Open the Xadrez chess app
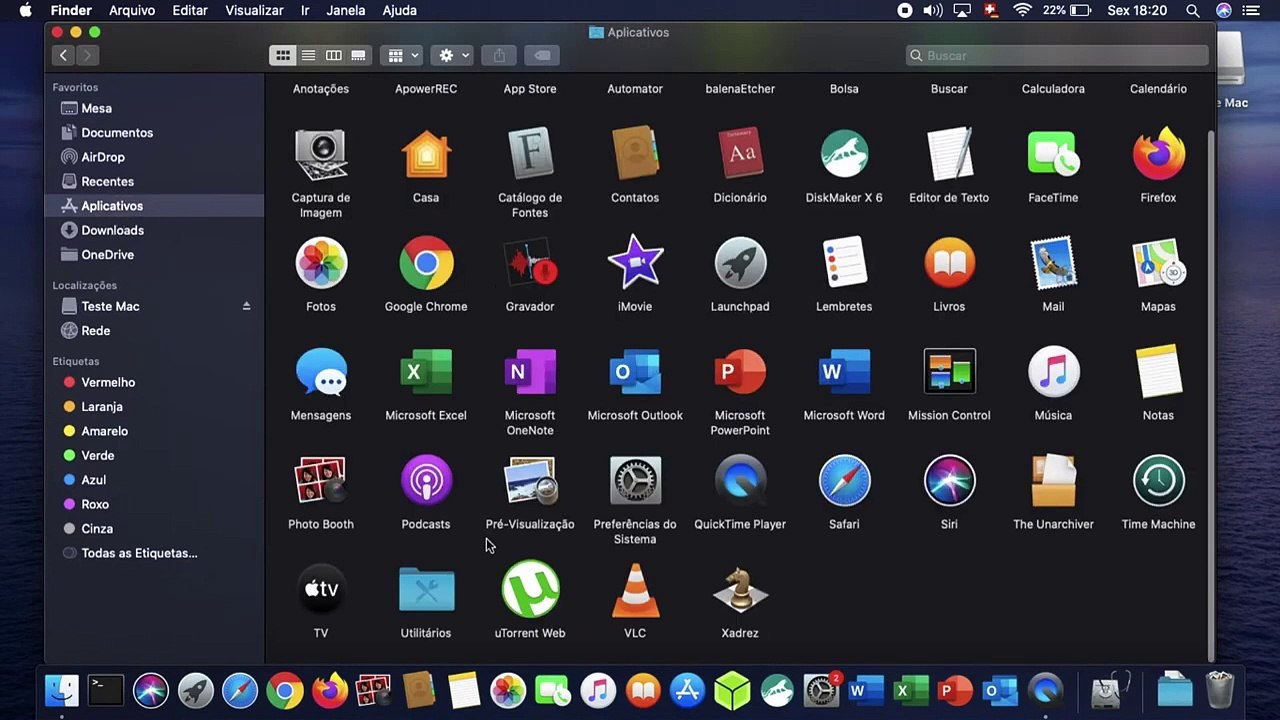1280x720 pixels. pos(740,591)
